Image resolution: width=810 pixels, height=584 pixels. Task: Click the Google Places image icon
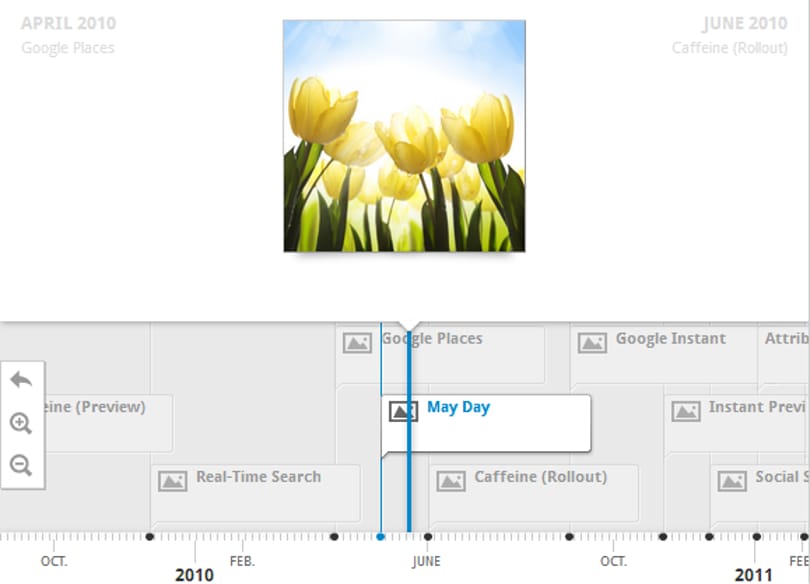point(357,343)
